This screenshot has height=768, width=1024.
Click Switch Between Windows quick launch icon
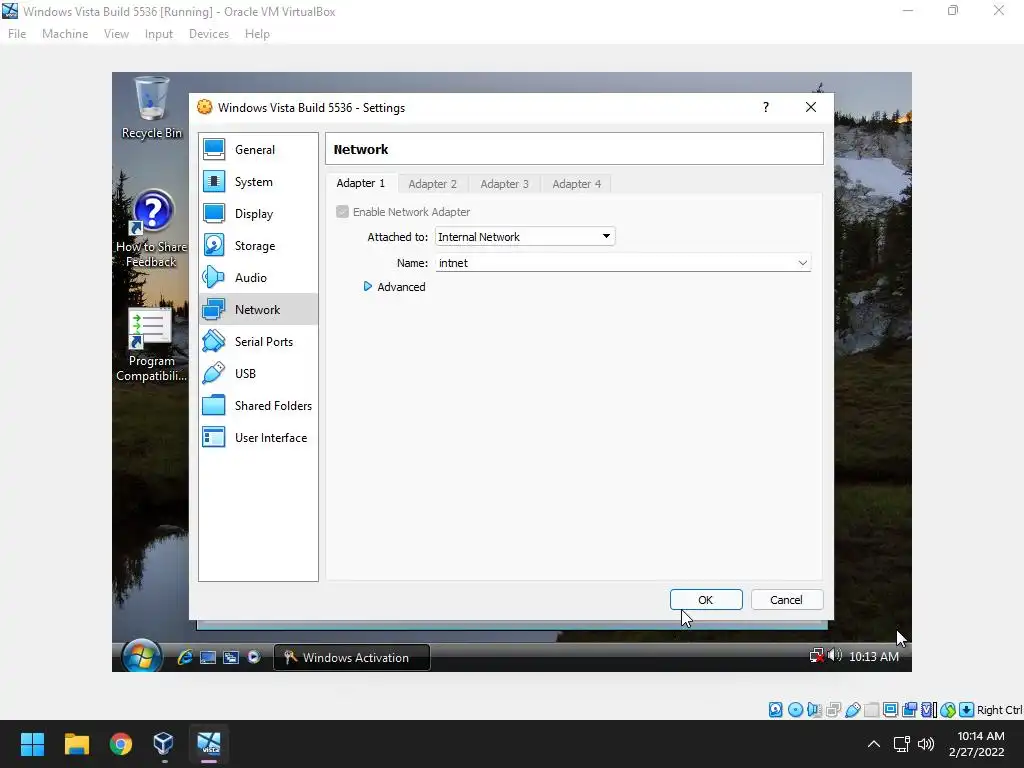pyautogui.click(x=231, y=657)
